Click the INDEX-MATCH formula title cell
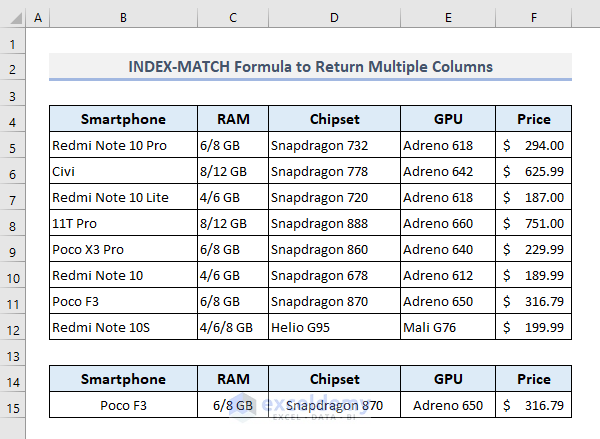This screenshot has width=600, height=439. click(310, 67)
